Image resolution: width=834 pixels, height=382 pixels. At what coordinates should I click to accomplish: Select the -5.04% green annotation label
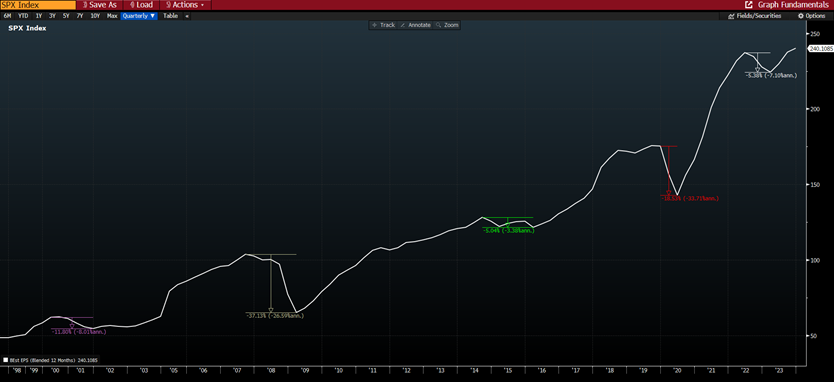pyautogui.click(x=508, y=231)
